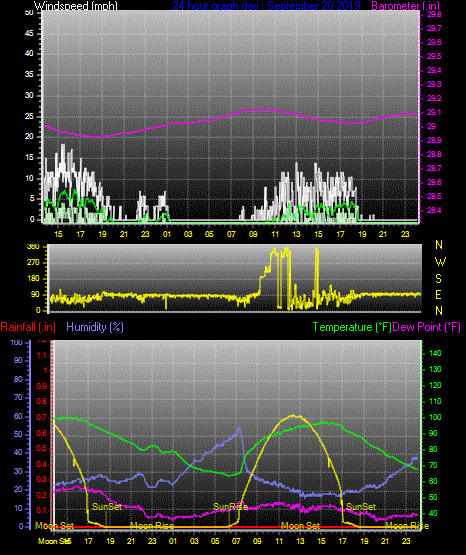
Task: Click hour 11 on windspeed chart time axis
Action: 275,234
